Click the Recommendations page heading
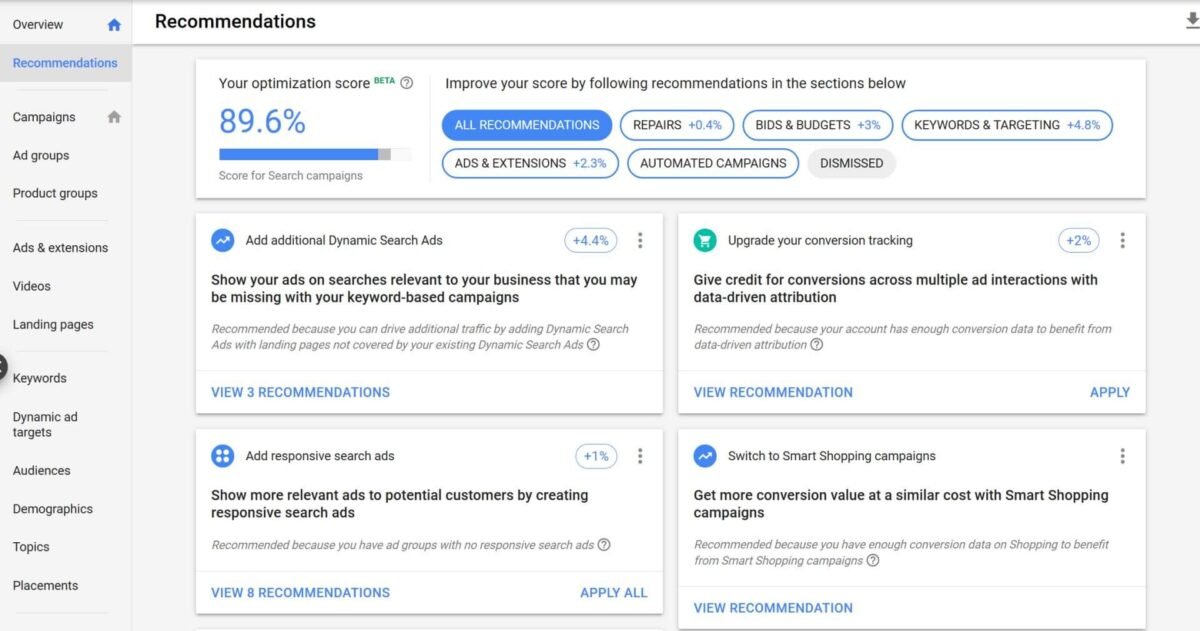Viewport: 1200px width, 631px height. click(235, 21)
